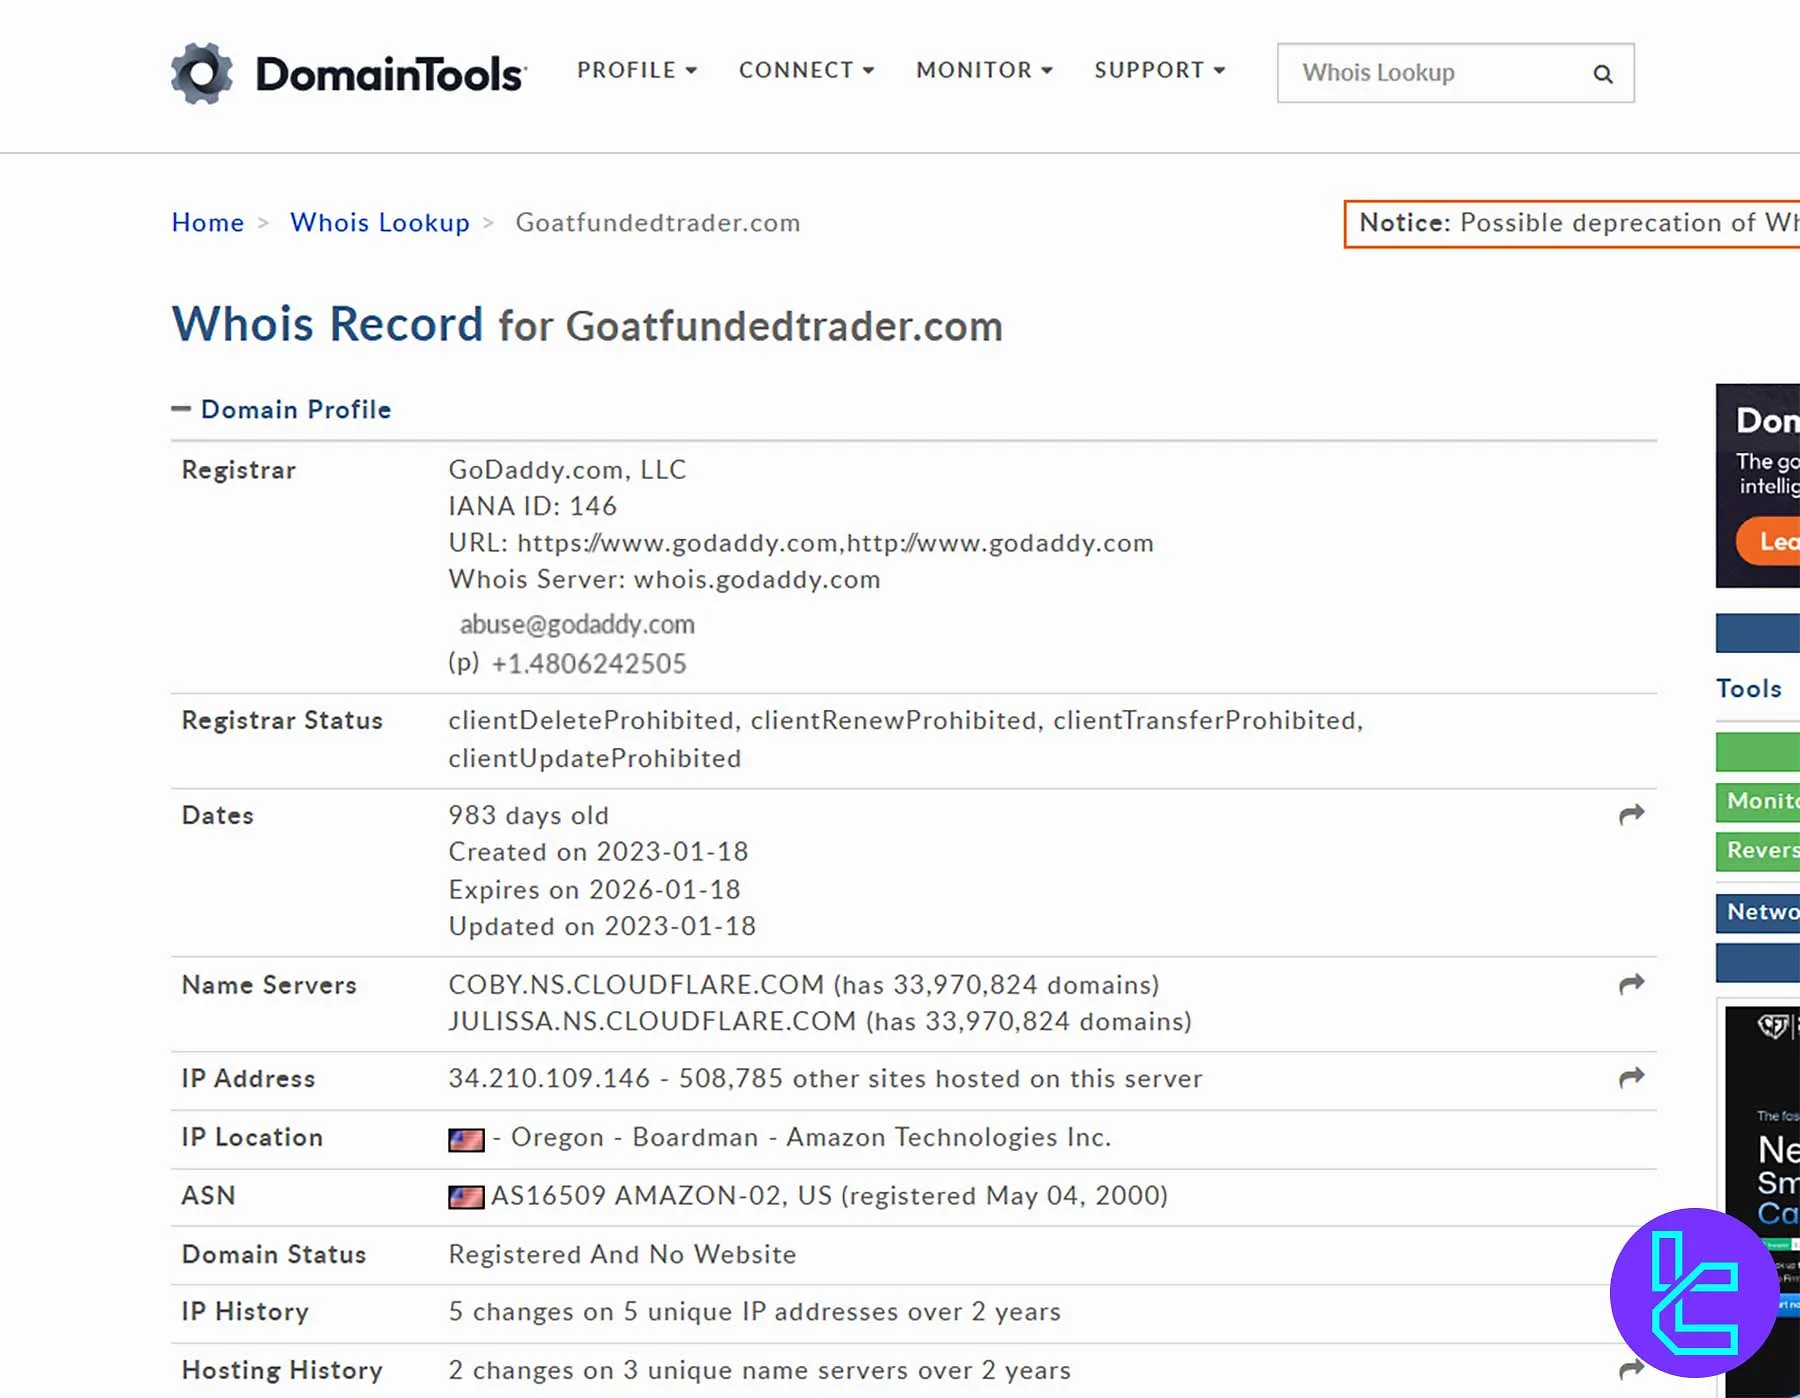Click the share arrow in IP Address row
The height and width of the screenshot is (1398, 1800).
pos(1631,1078)
